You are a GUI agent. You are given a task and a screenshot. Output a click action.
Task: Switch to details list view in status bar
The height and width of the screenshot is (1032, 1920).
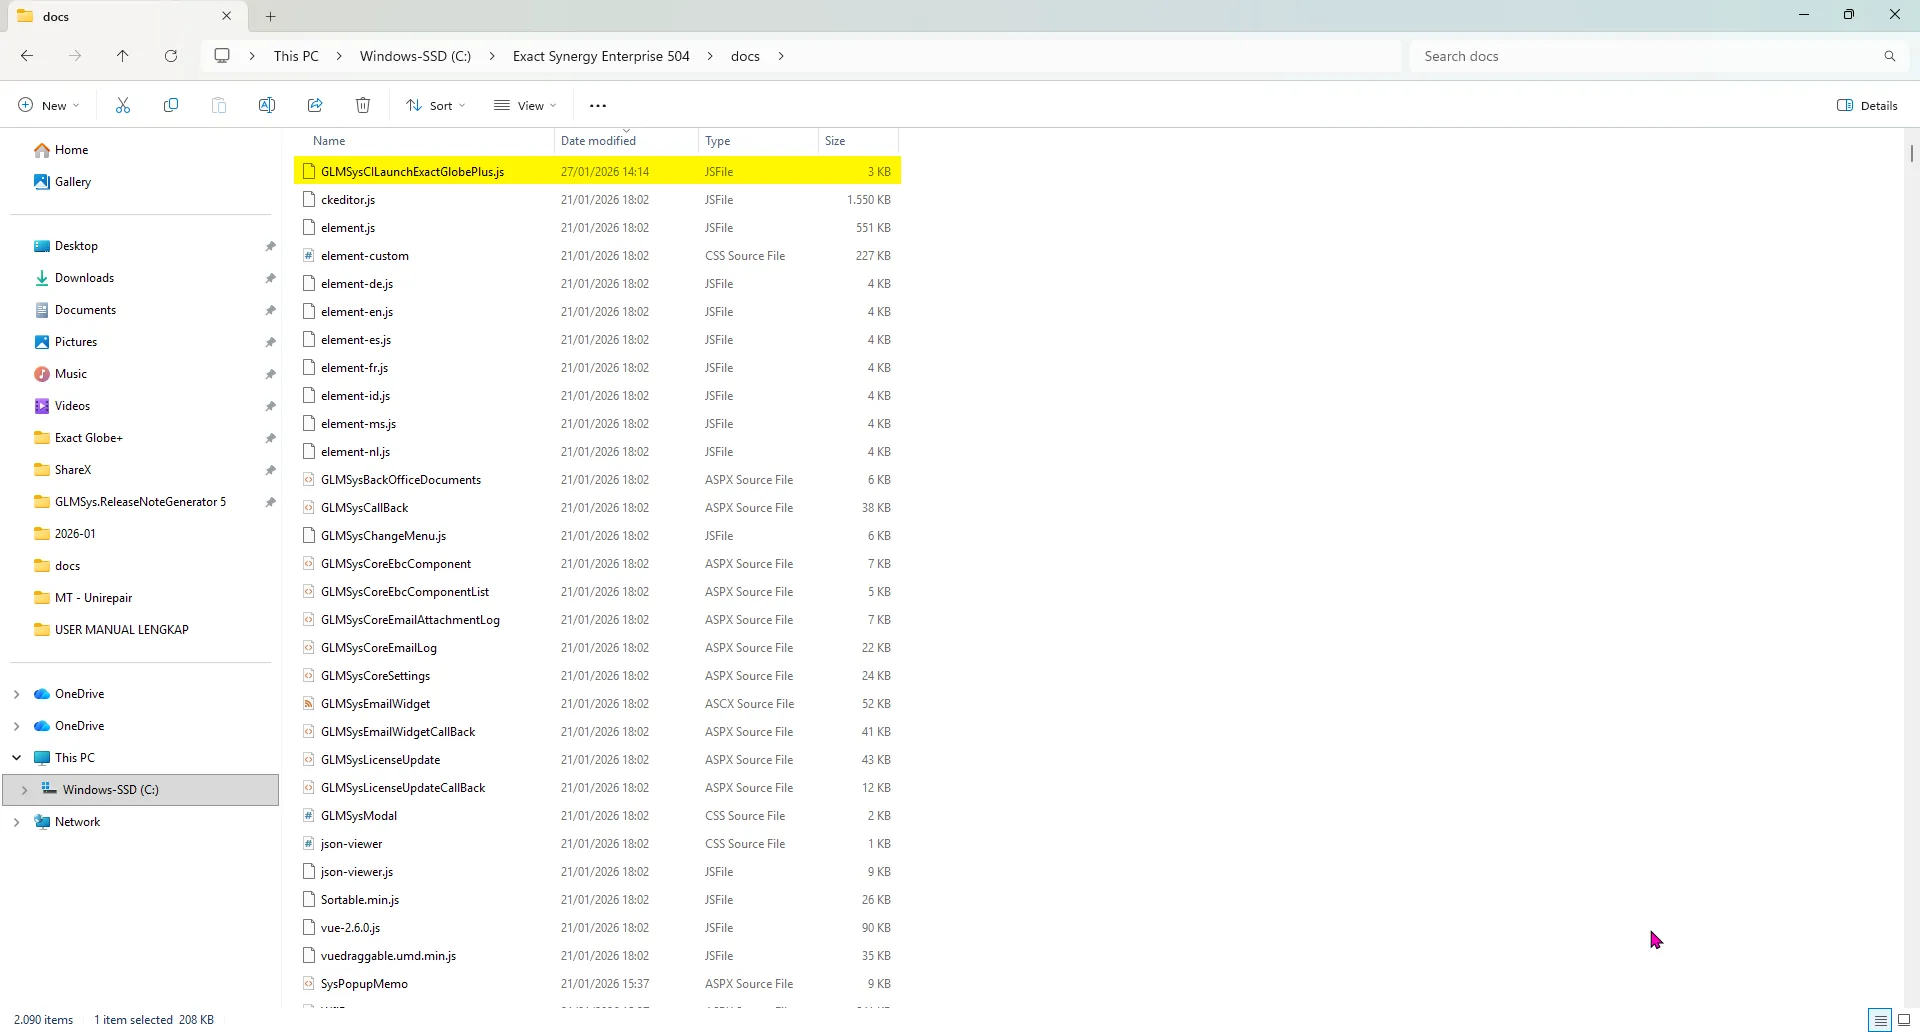[1880, 1020]
